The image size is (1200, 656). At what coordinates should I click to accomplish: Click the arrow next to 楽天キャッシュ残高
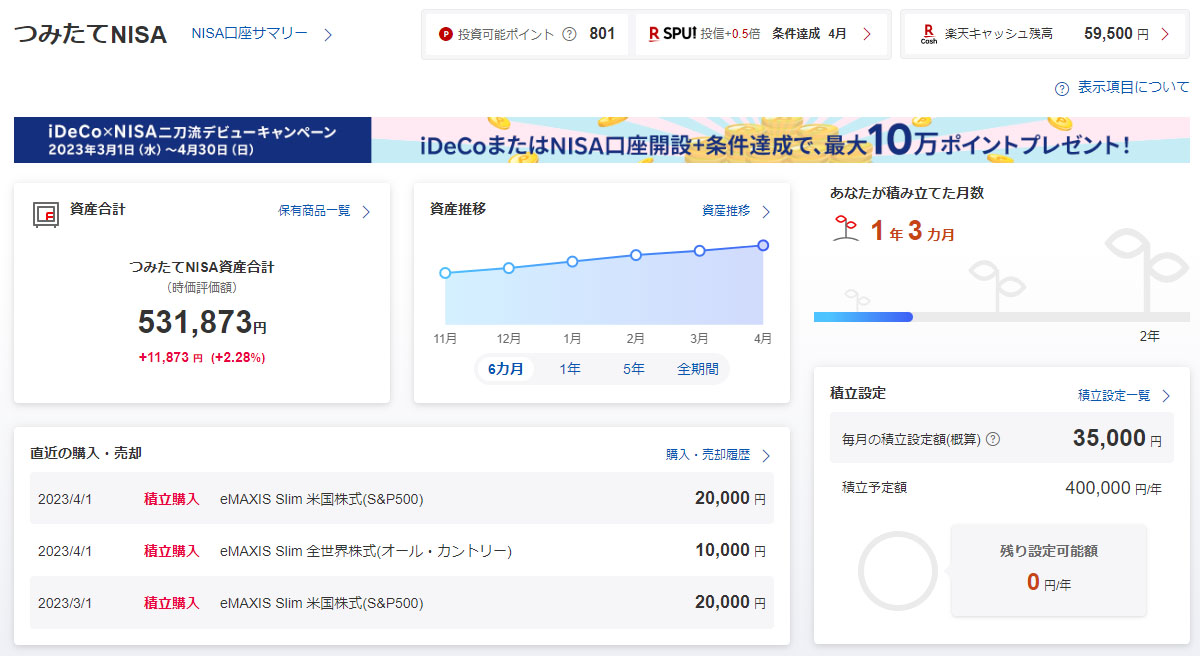(1166, 34)
